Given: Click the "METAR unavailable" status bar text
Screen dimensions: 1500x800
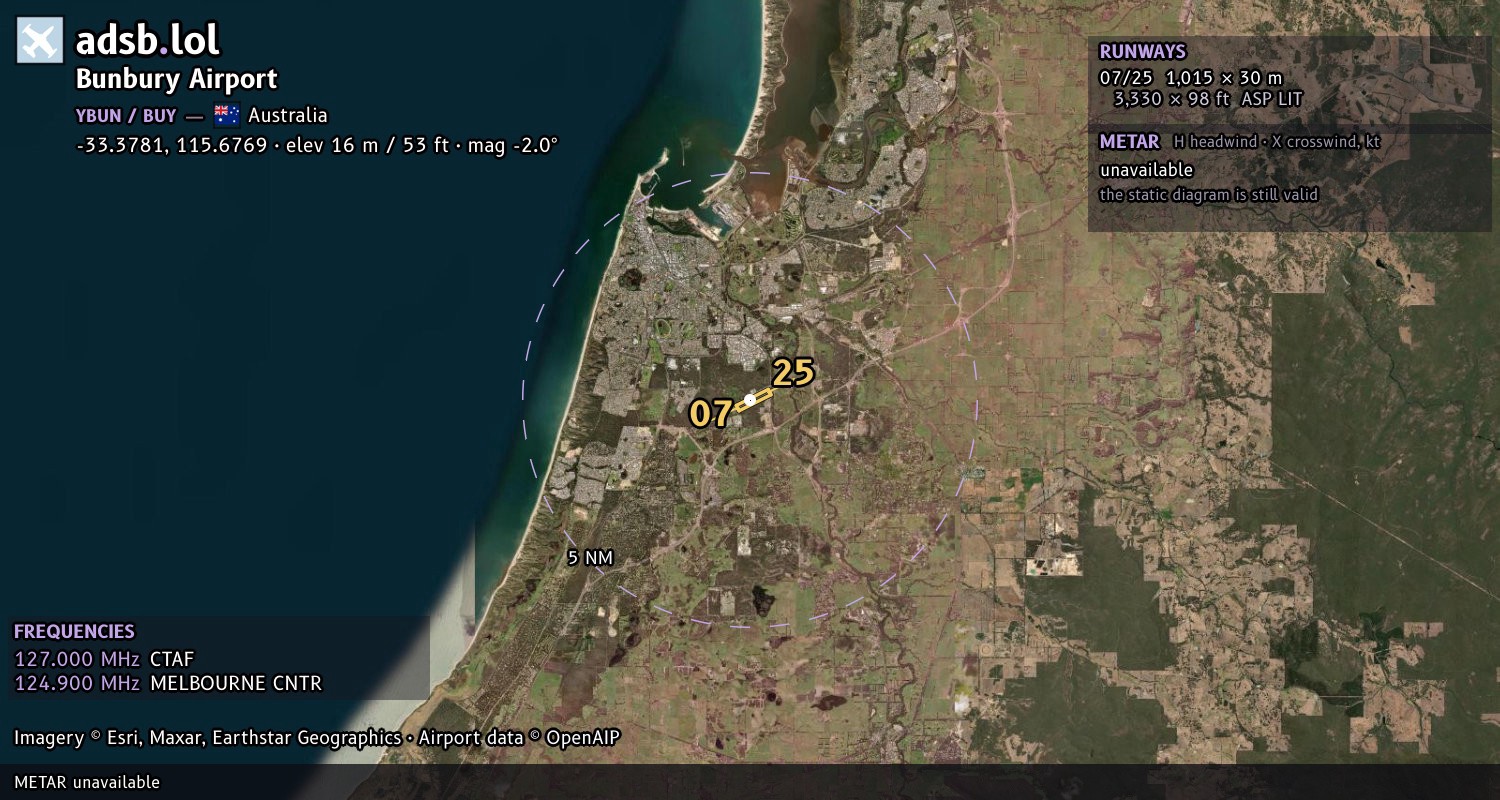Looking at the screenshot, I should click(x=87, y=782).
